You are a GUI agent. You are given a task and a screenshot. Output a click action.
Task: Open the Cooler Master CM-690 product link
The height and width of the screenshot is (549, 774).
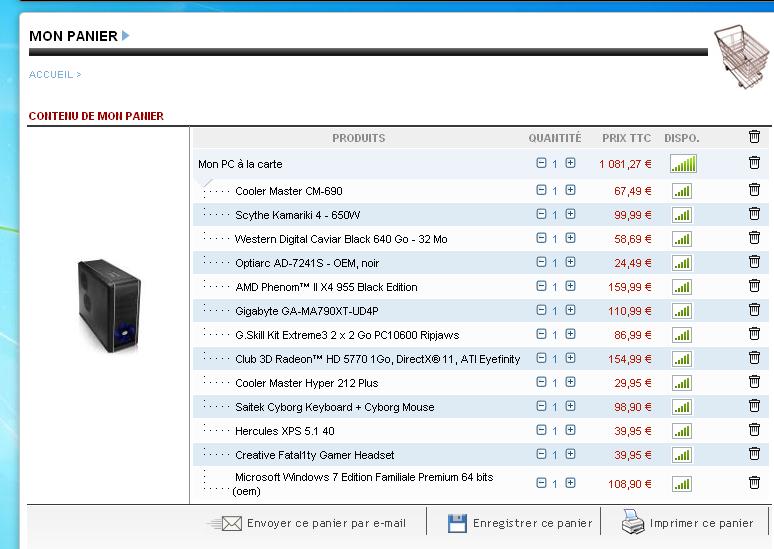pyautogui.click(x=289, y=191)
